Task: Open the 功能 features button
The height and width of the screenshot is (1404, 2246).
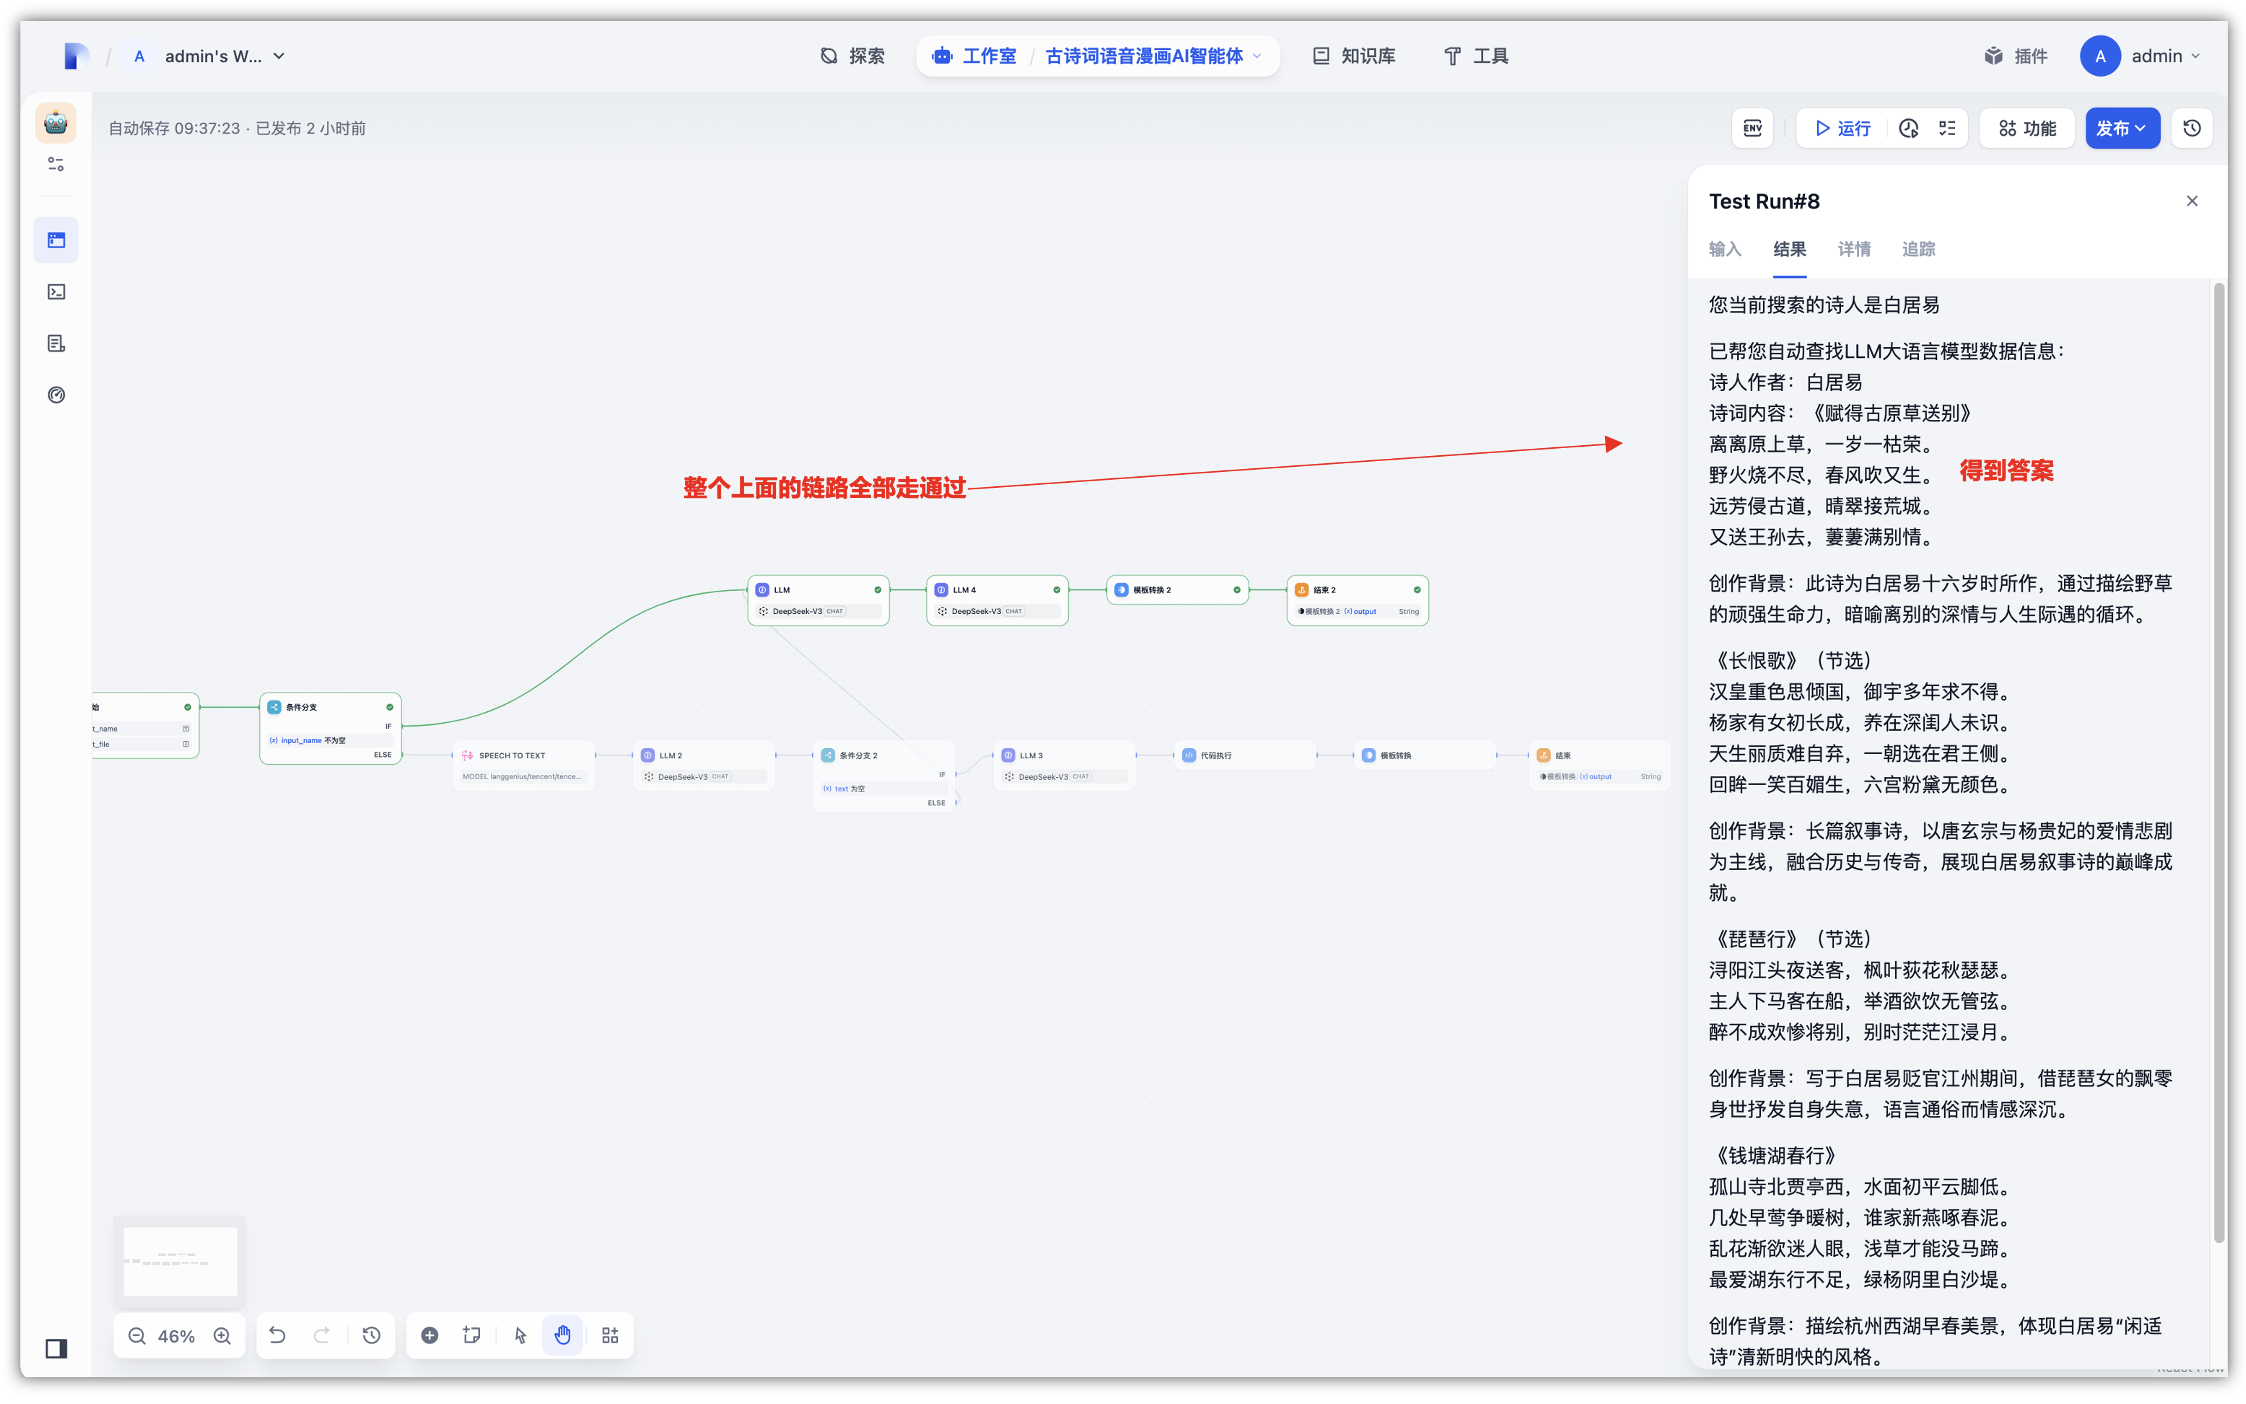Action: pyautogui.click(x=2027, y=128)
